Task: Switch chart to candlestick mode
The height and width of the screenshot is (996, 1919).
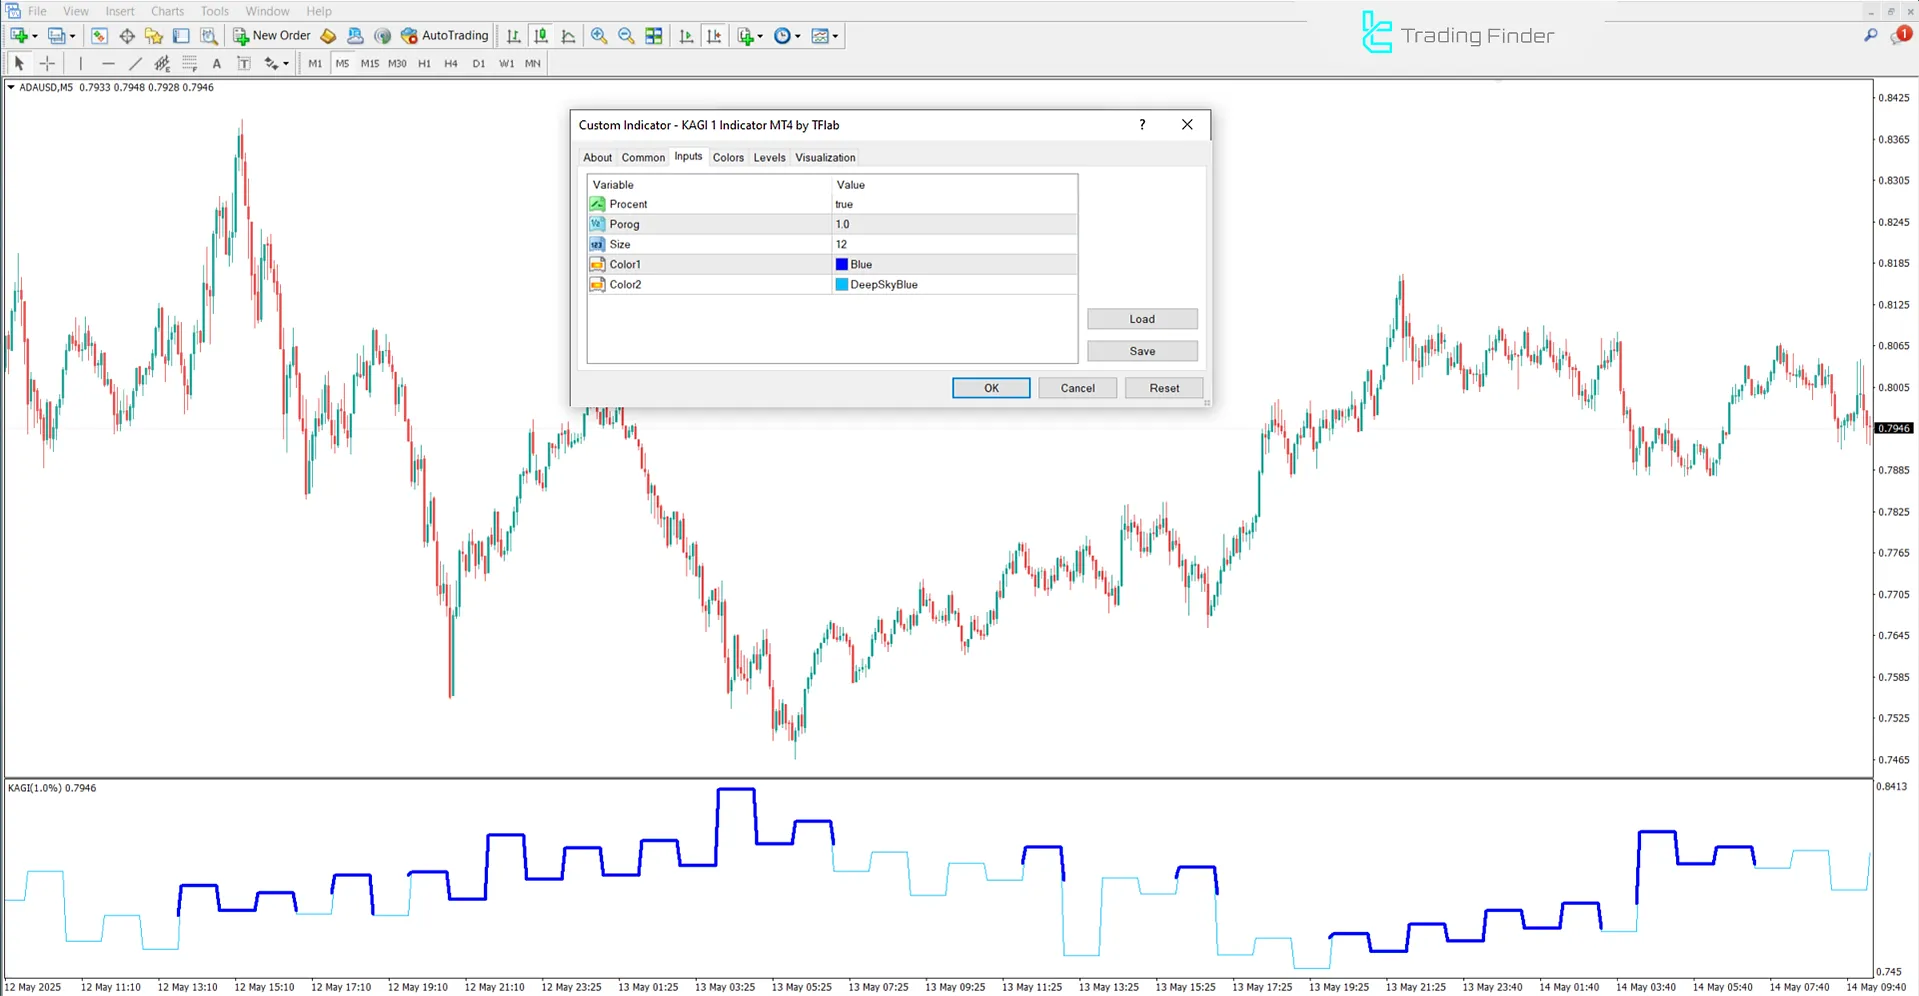Action: coord(540,35)
